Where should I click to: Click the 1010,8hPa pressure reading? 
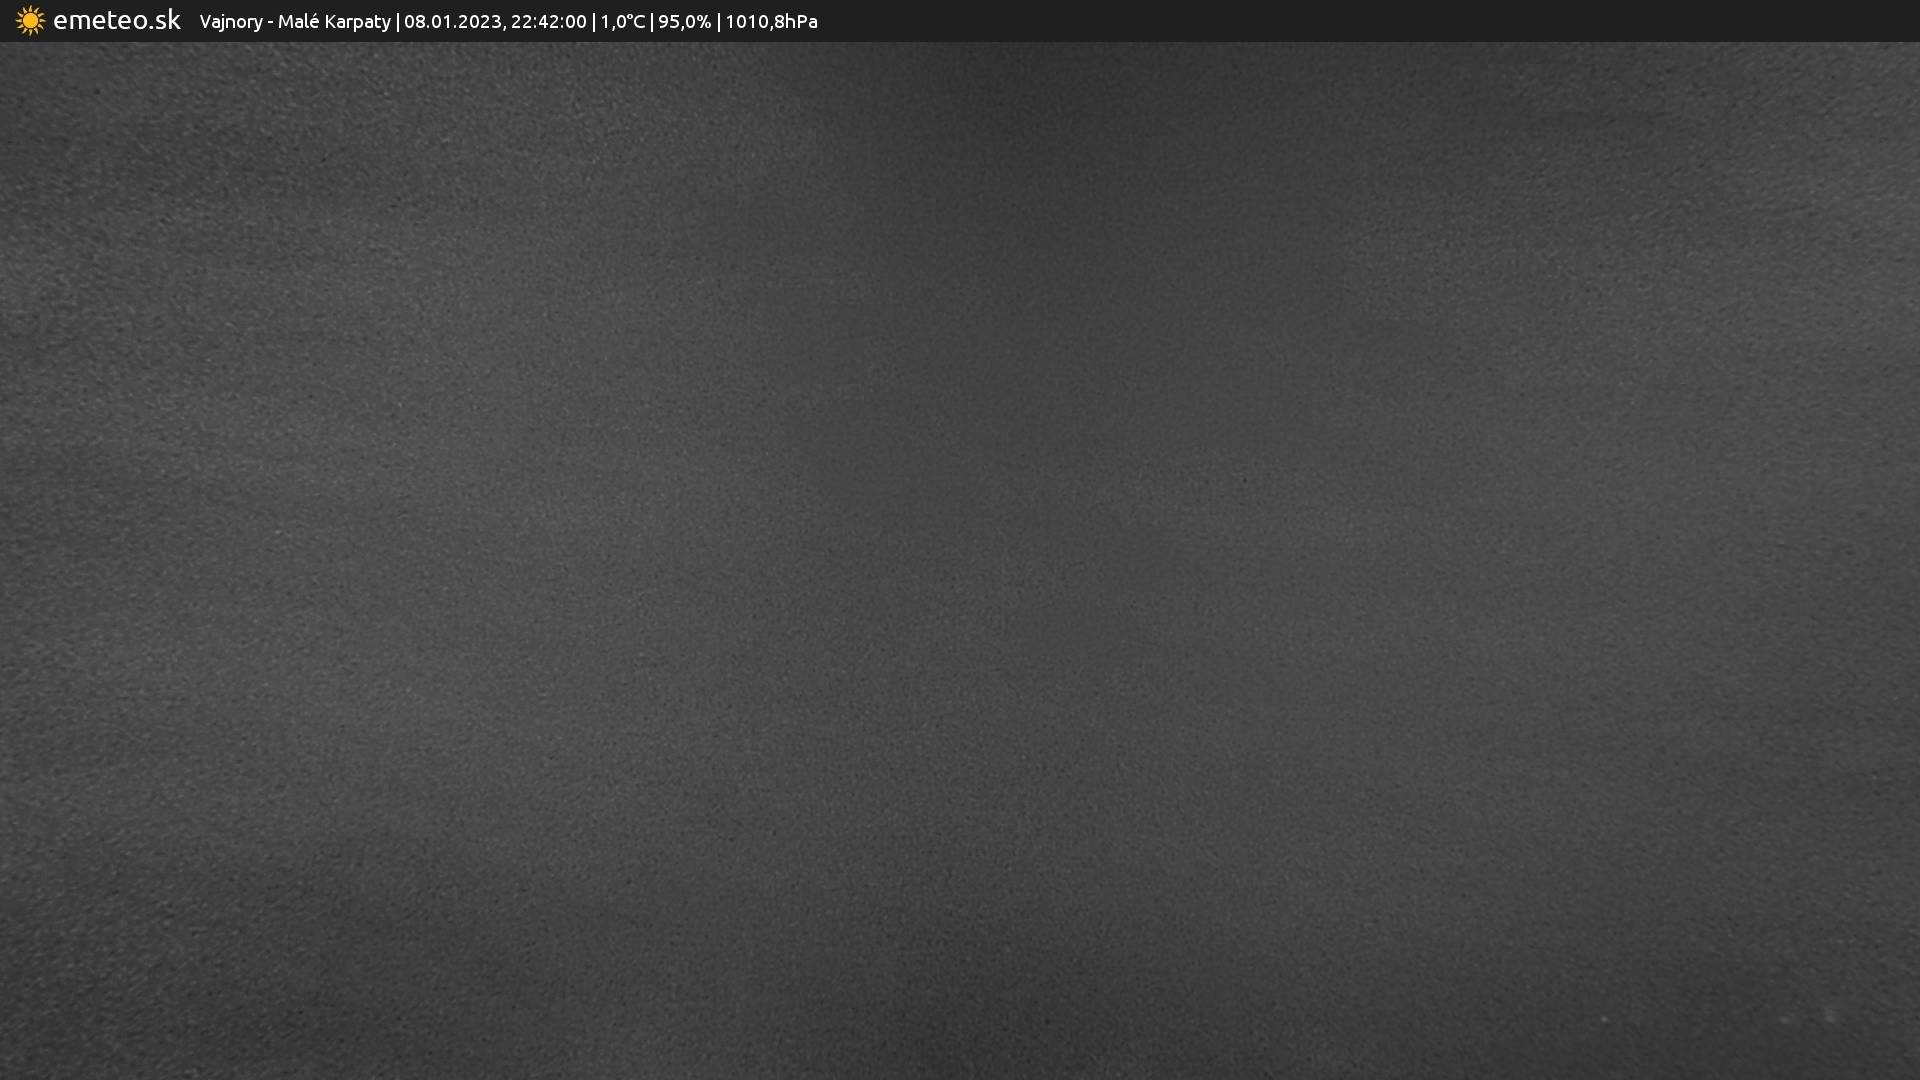click(771, 22)
